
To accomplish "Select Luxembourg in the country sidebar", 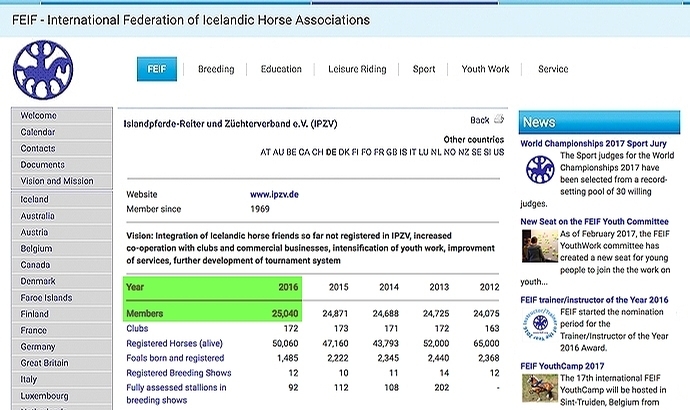I will click(62, 396).
